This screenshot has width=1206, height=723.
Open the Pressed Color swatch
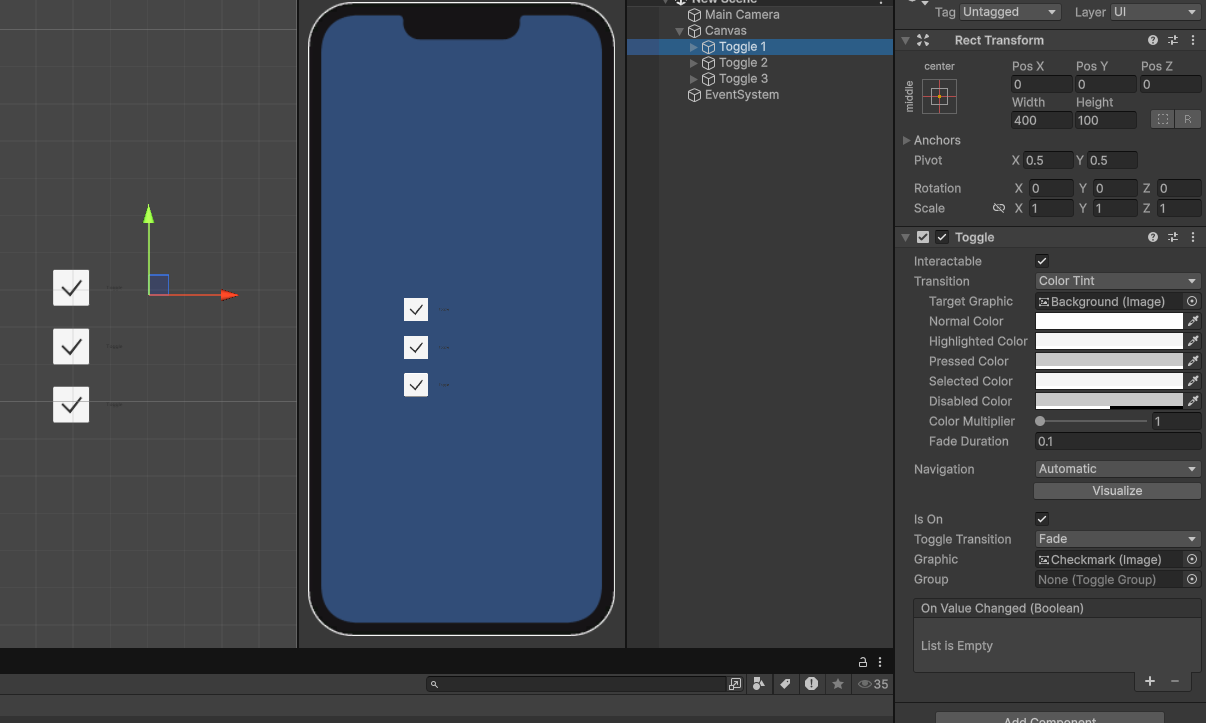coord(1109,361)
